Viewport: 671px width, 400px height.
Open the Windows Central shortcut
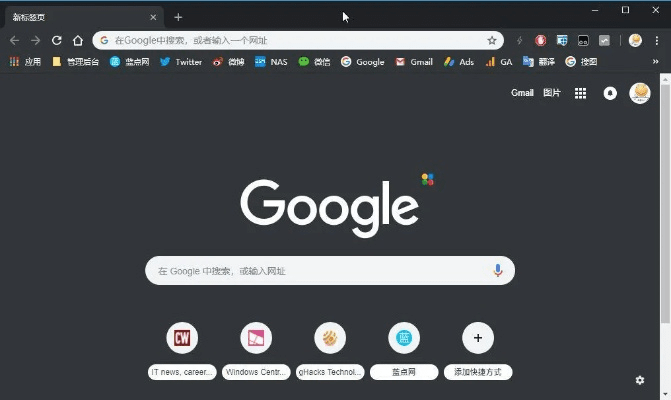(x=256, y=351)
